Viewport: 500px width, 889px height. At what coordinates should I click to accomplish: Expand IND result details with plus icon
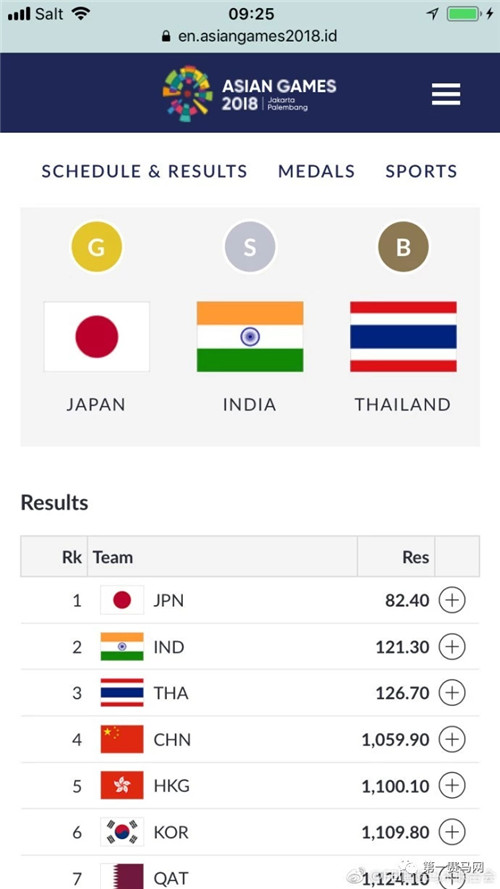(x=452, y=646)
